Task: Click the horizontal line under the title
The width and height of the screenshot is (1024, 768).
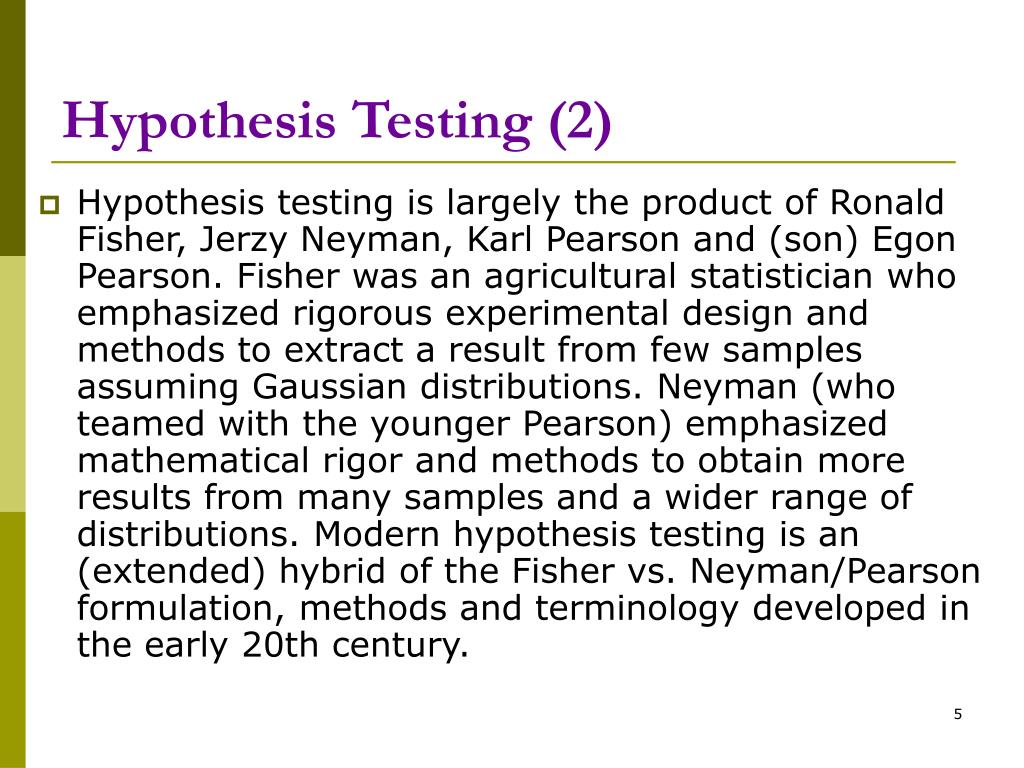Action: (x=503, y=161)
